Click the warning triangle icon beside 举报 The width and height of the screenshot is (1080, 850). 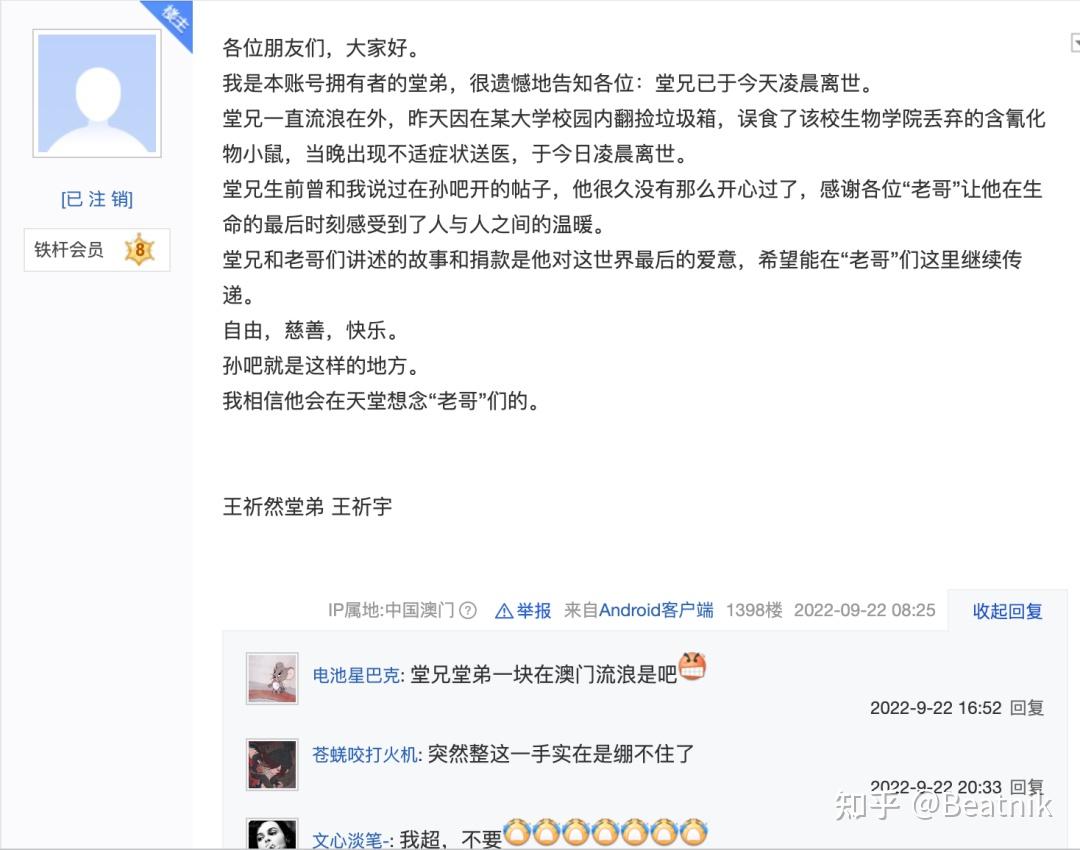(x=504, y=611)
